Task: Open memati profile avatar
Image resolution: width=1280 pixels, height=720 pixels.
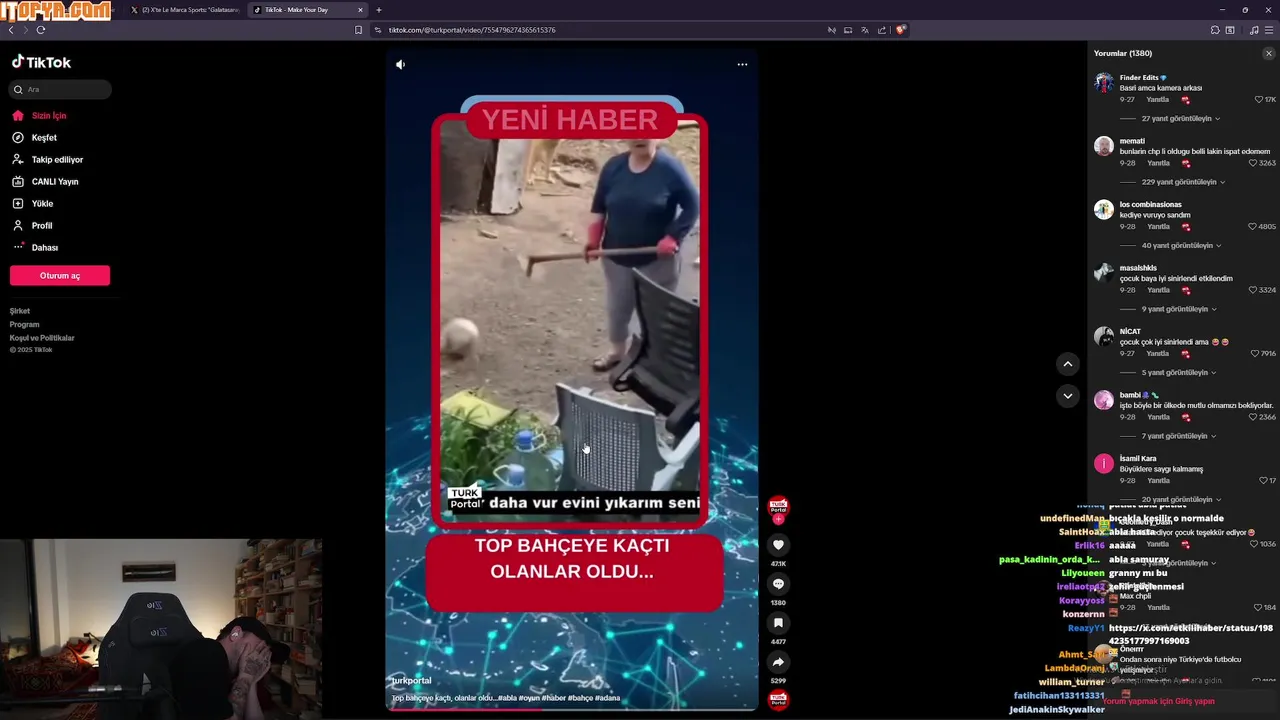Action: tap(1104, 146)
